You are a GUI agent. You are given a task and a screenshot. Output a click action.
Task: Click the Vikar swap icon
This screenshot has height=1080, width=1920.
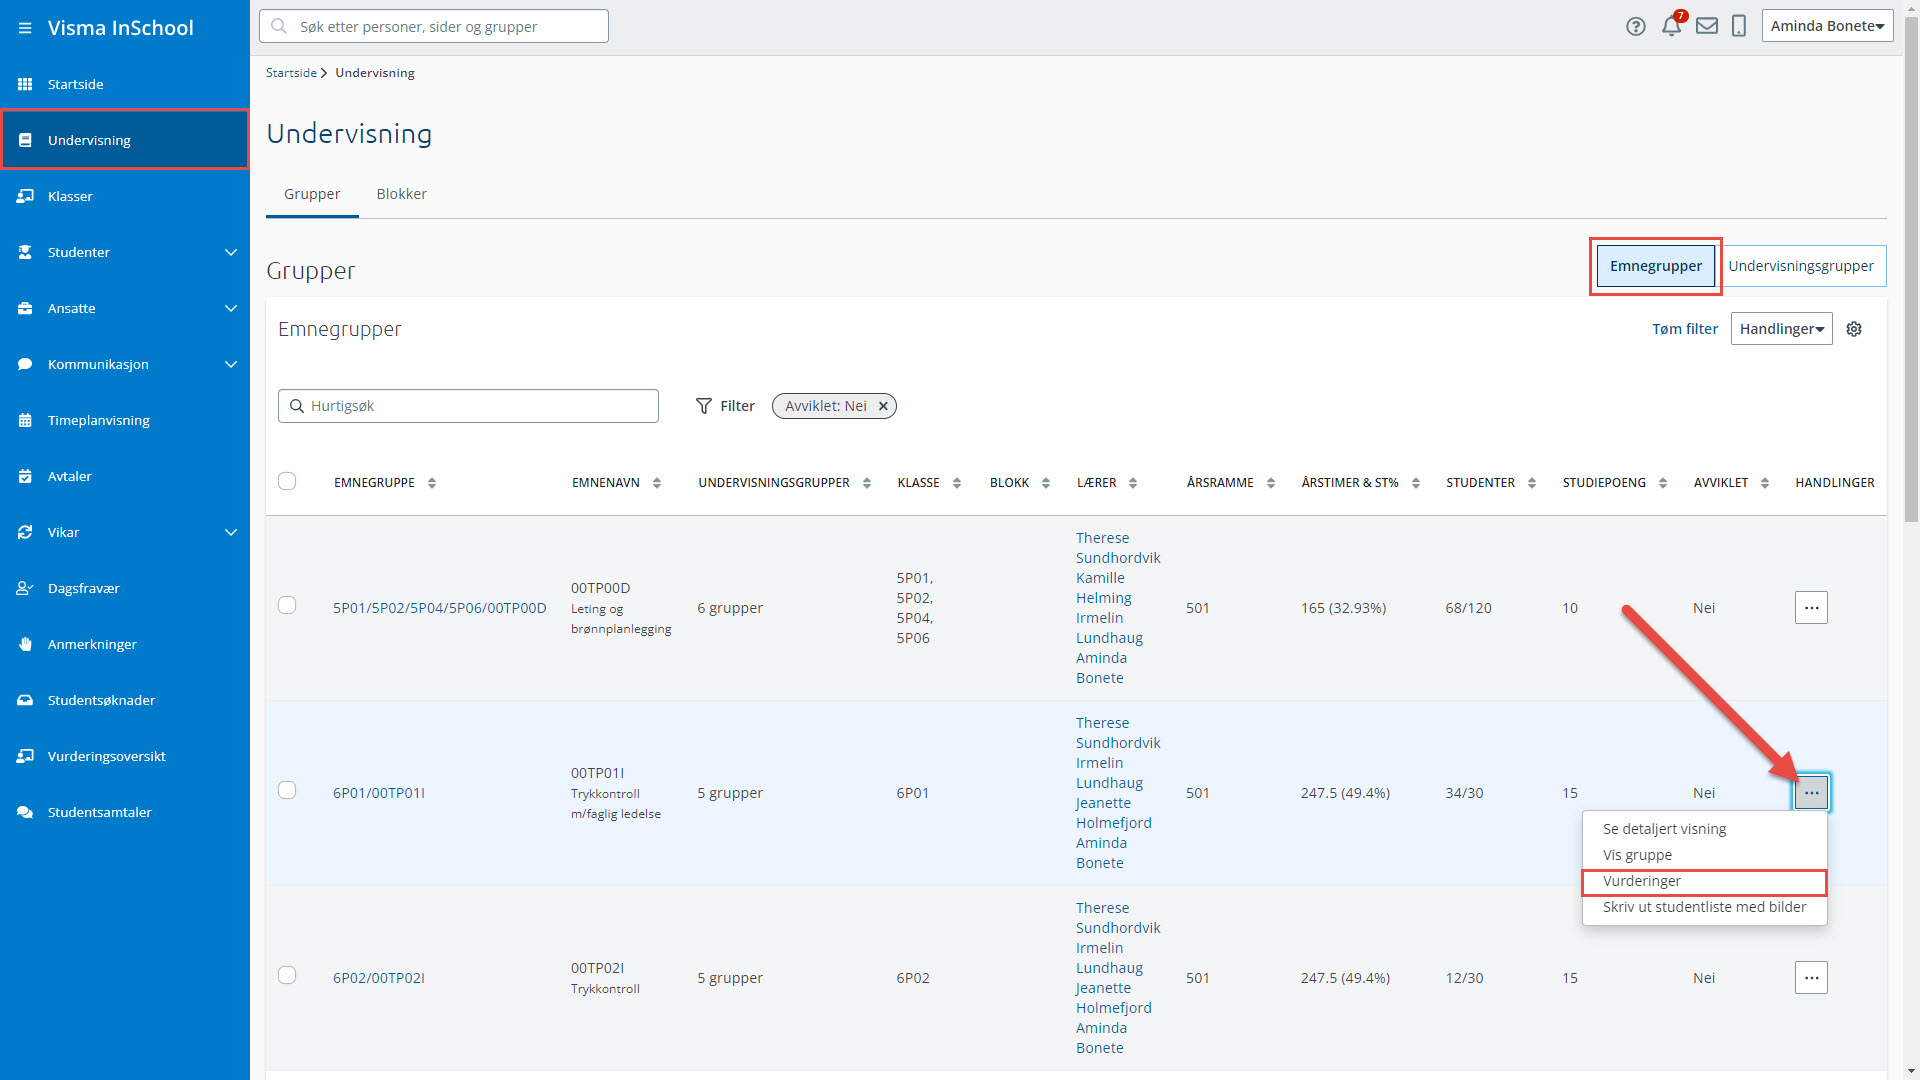coord(25,532)
